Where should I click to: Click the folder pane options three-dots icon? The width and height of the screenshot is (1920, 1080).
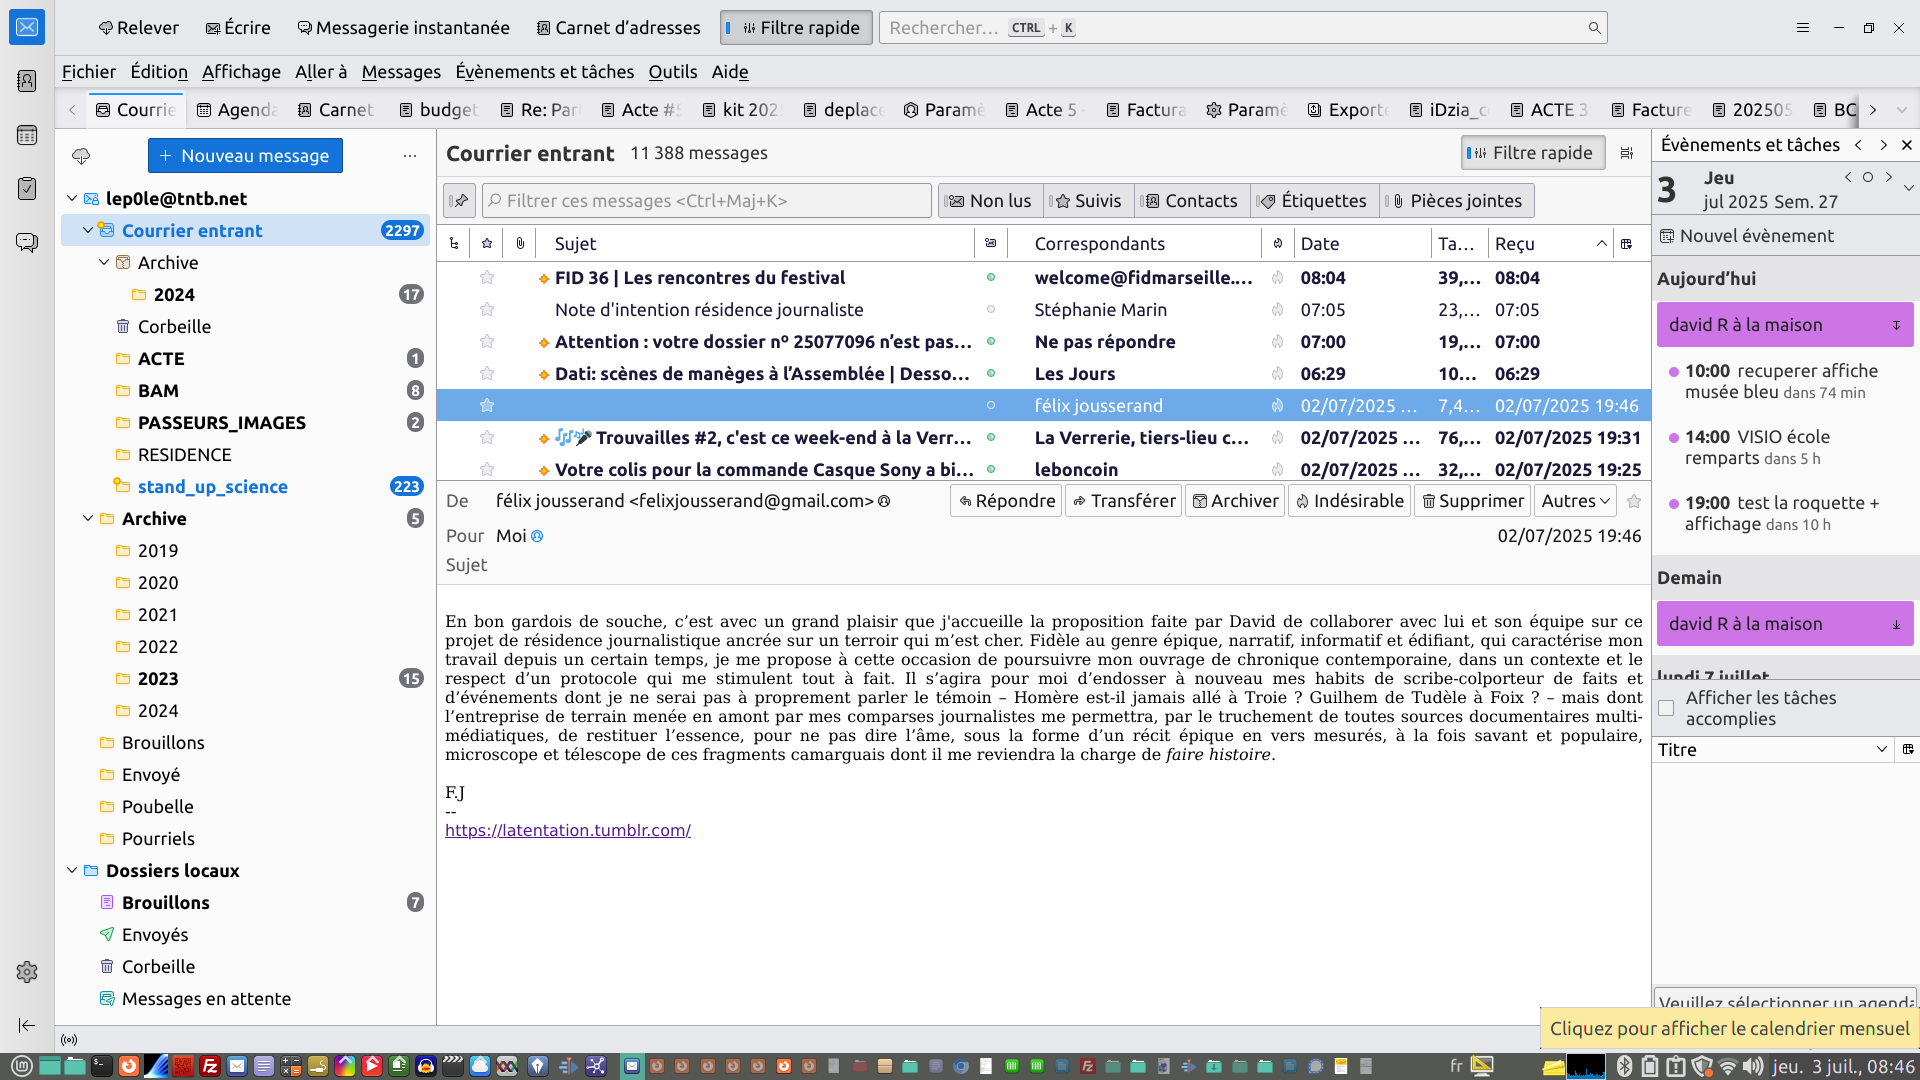(410, 156)
